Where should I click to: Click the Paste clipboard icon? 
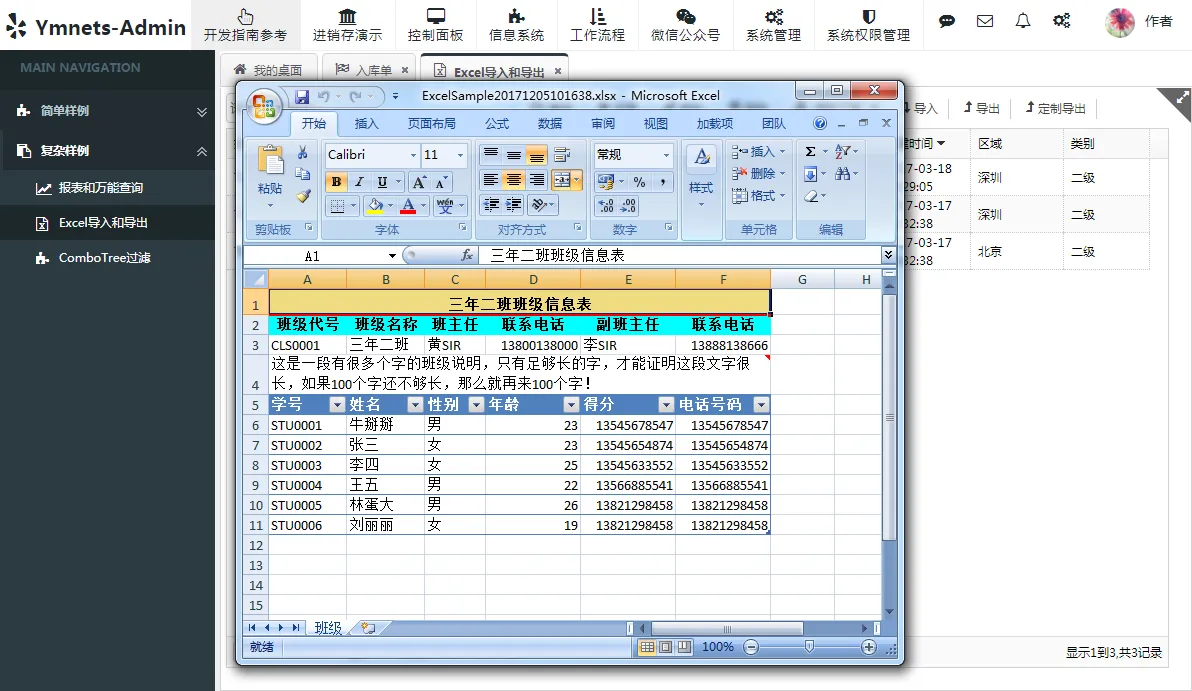pos(270,161)
